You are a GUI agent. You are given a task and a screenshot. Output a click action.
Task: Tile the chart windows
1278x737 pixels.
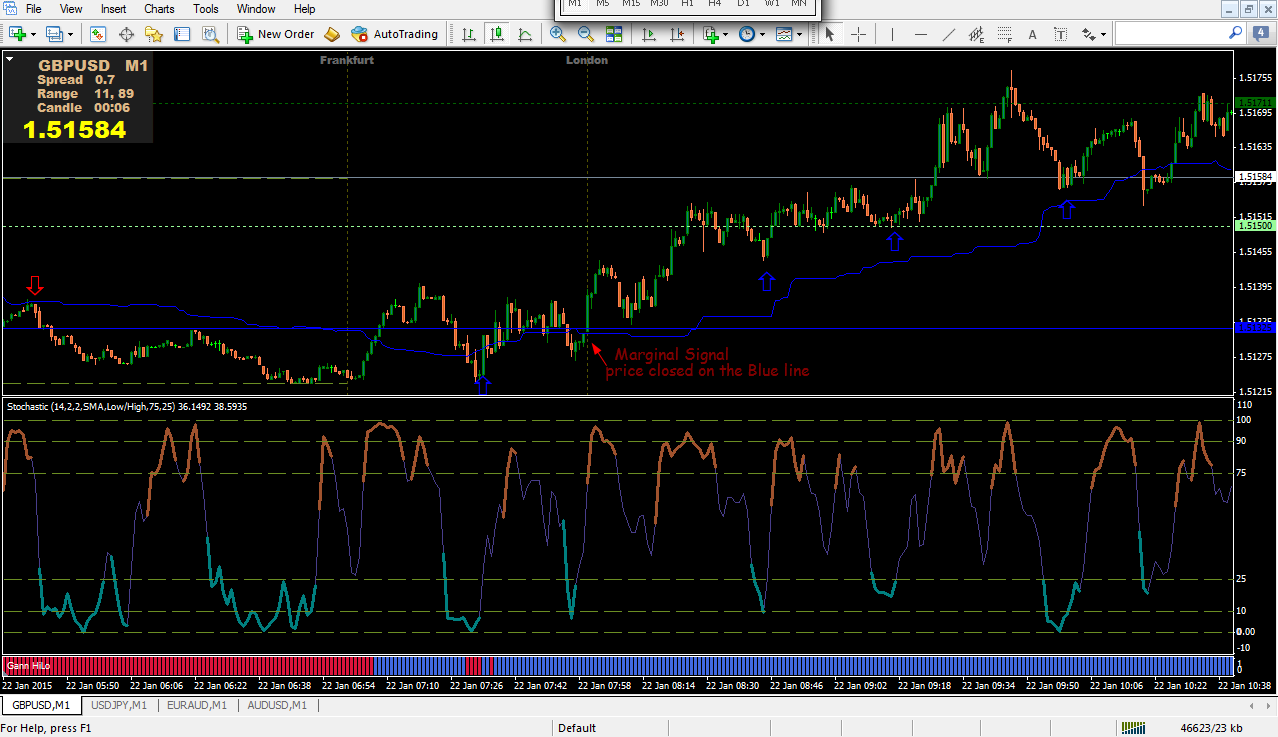613,34
